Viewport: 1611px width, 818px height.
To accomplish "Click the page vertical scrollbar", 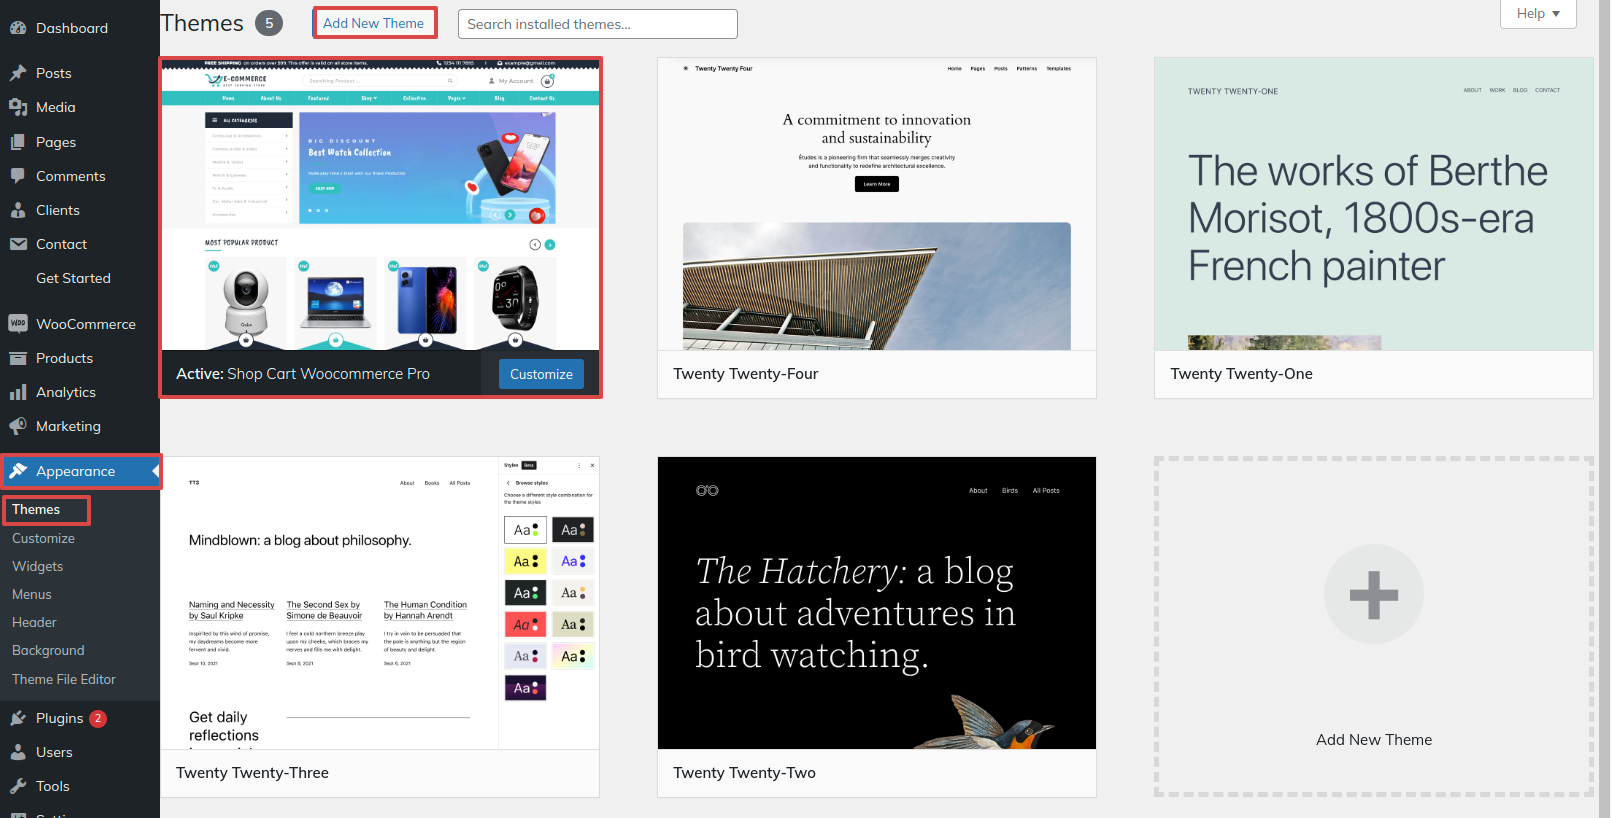I will 1604,409.
